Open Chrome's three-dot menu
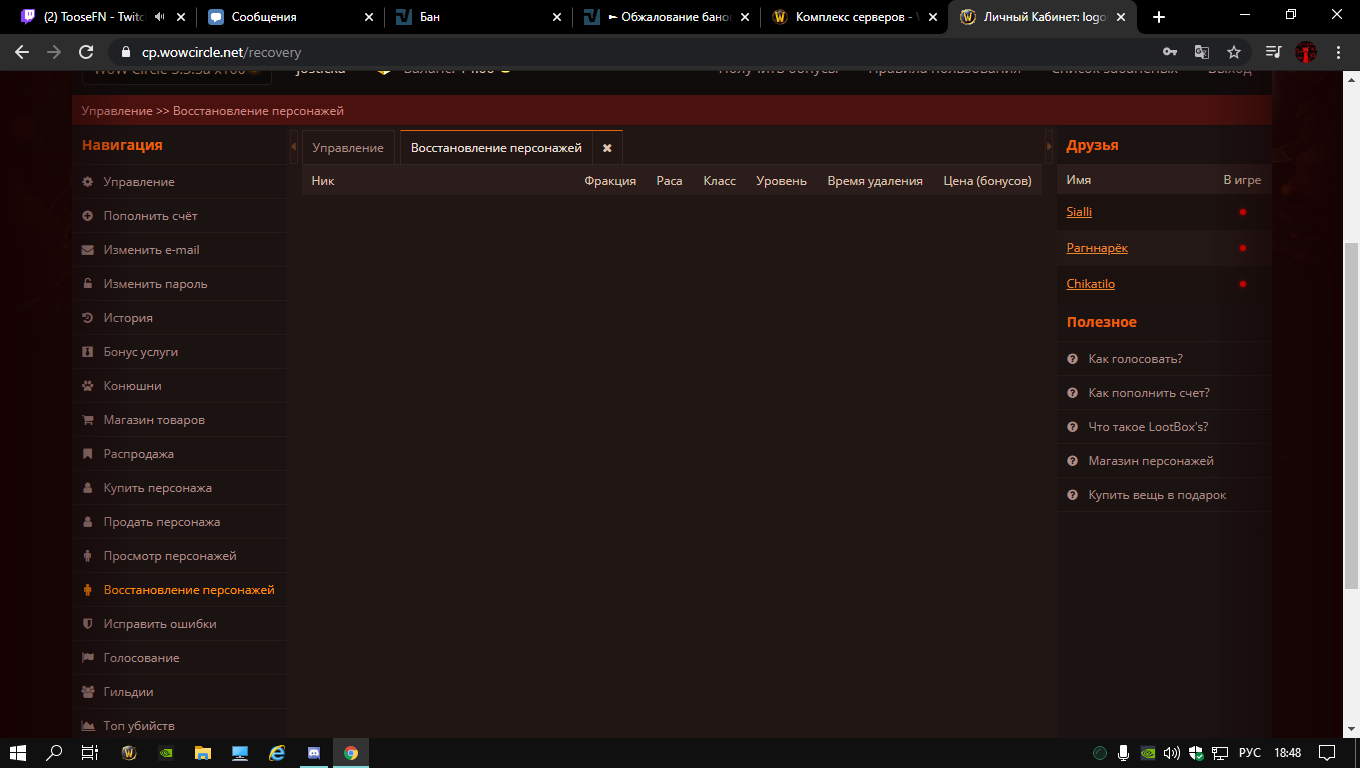This screenshot has width=1360, height=768. click(x=1338, y=52)
